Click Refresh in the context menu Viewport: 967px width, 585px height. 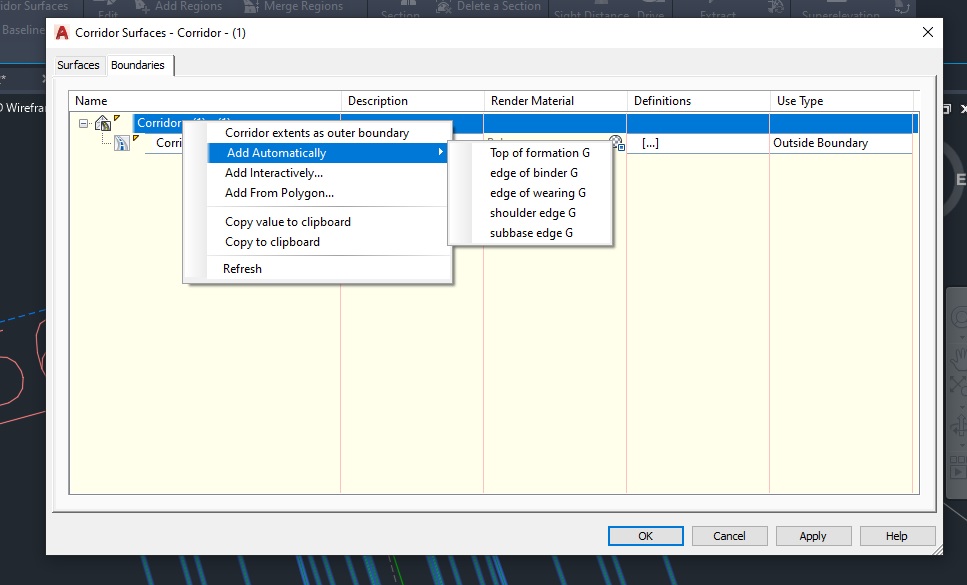coord(245,268)
